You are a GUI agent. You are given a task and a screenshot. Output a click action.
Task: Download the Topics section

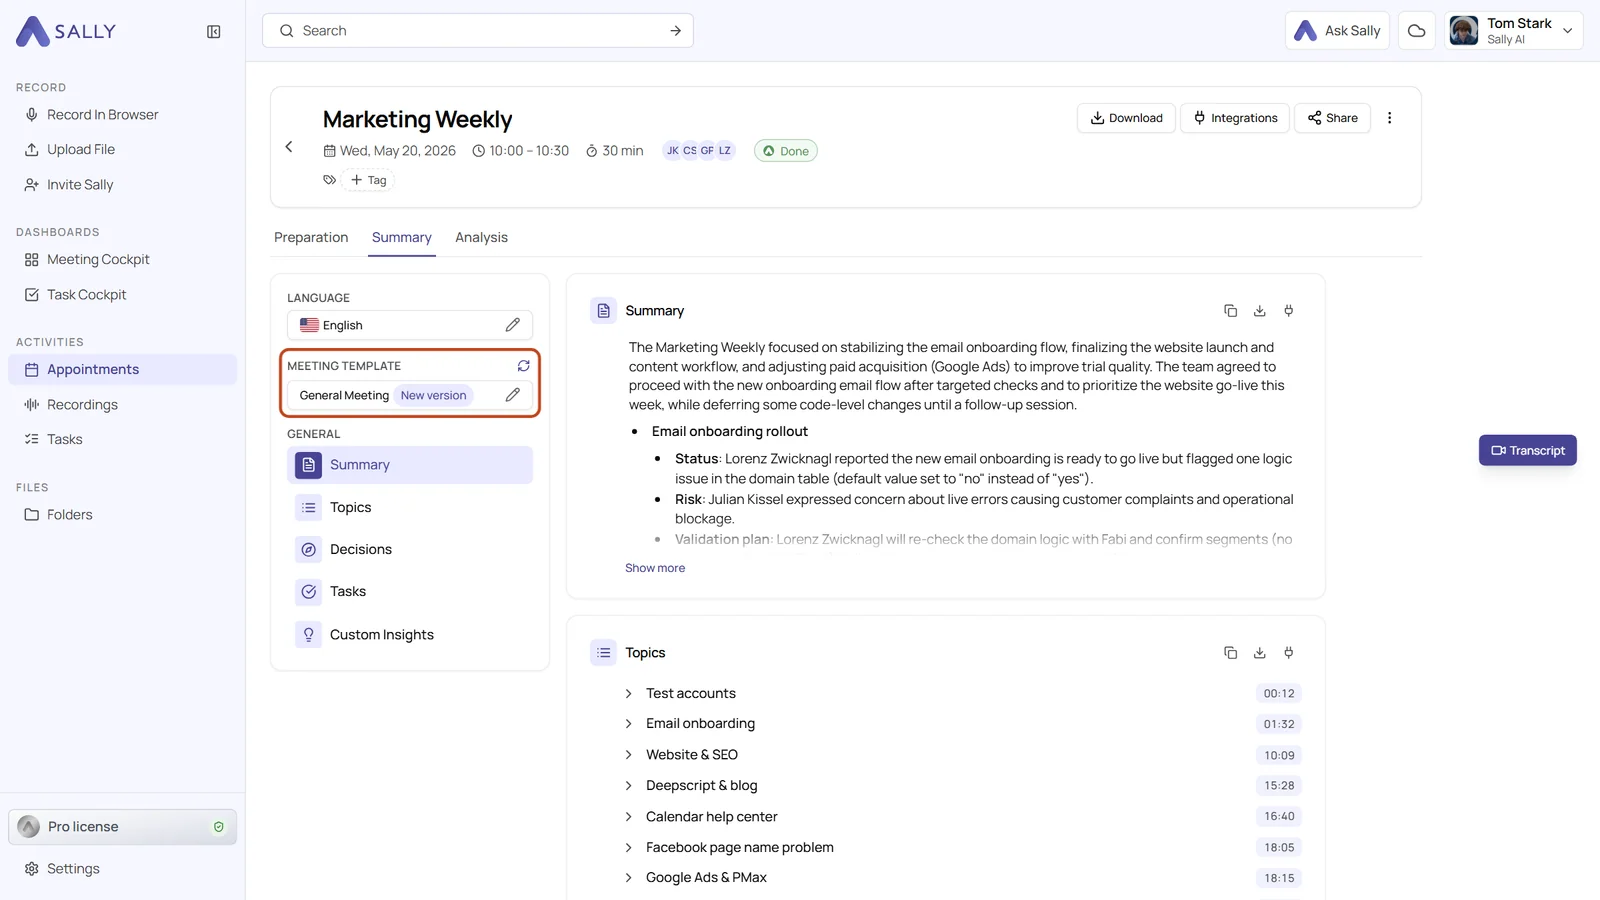1259,653
